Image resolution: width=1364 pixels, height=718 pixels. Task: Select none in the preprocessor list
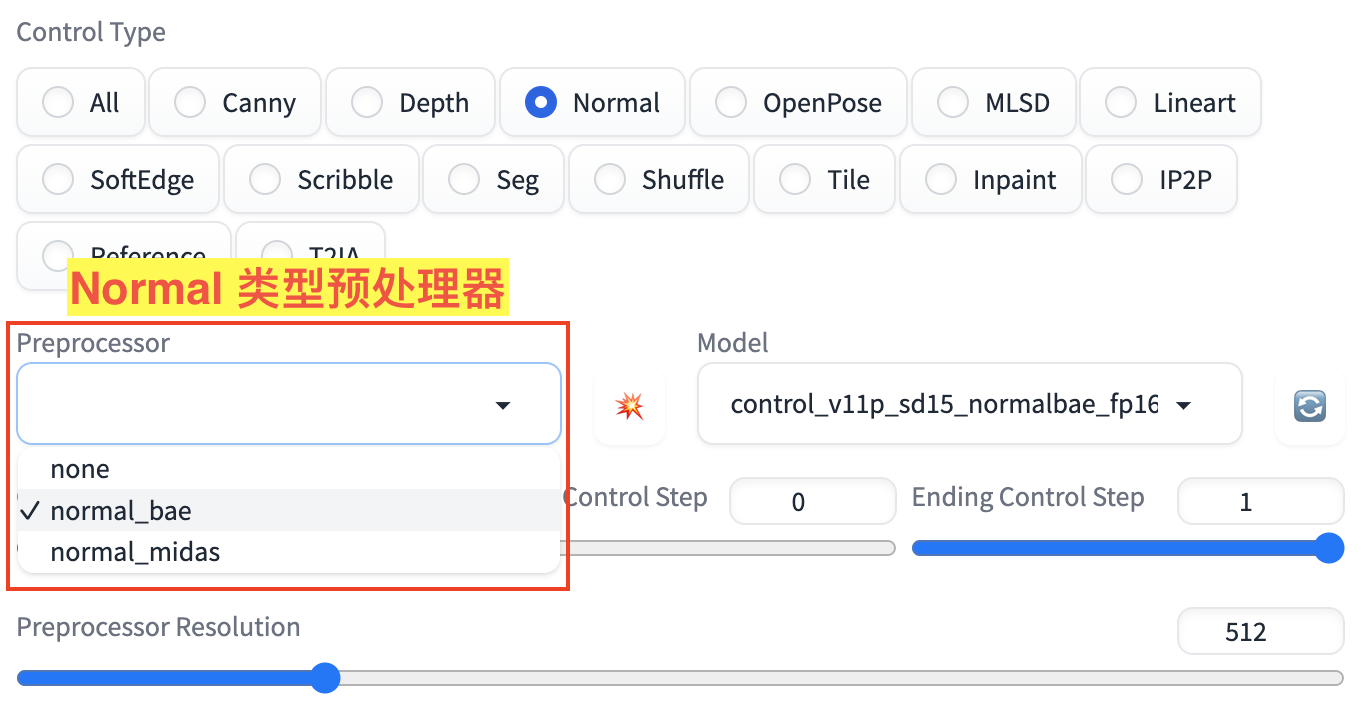(80, 469)
